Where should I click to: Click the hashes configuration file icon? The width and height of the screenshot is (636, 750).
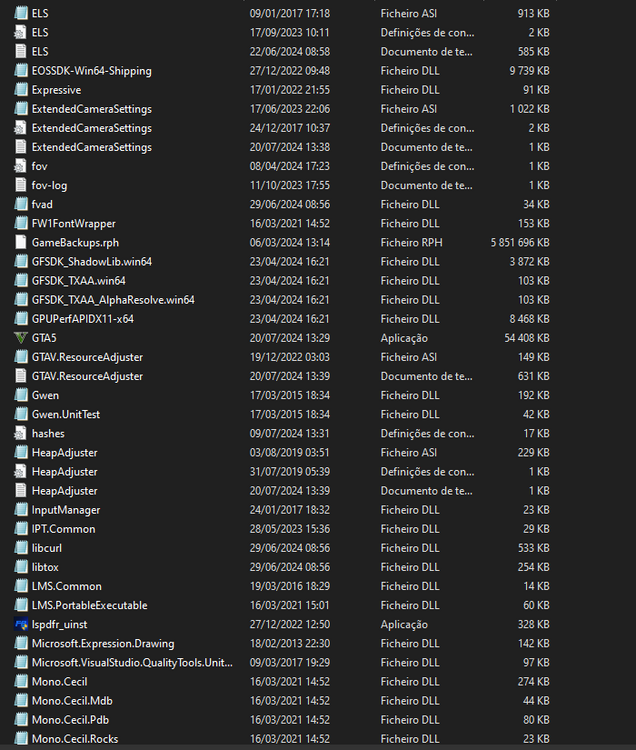[x=21, y=433]
